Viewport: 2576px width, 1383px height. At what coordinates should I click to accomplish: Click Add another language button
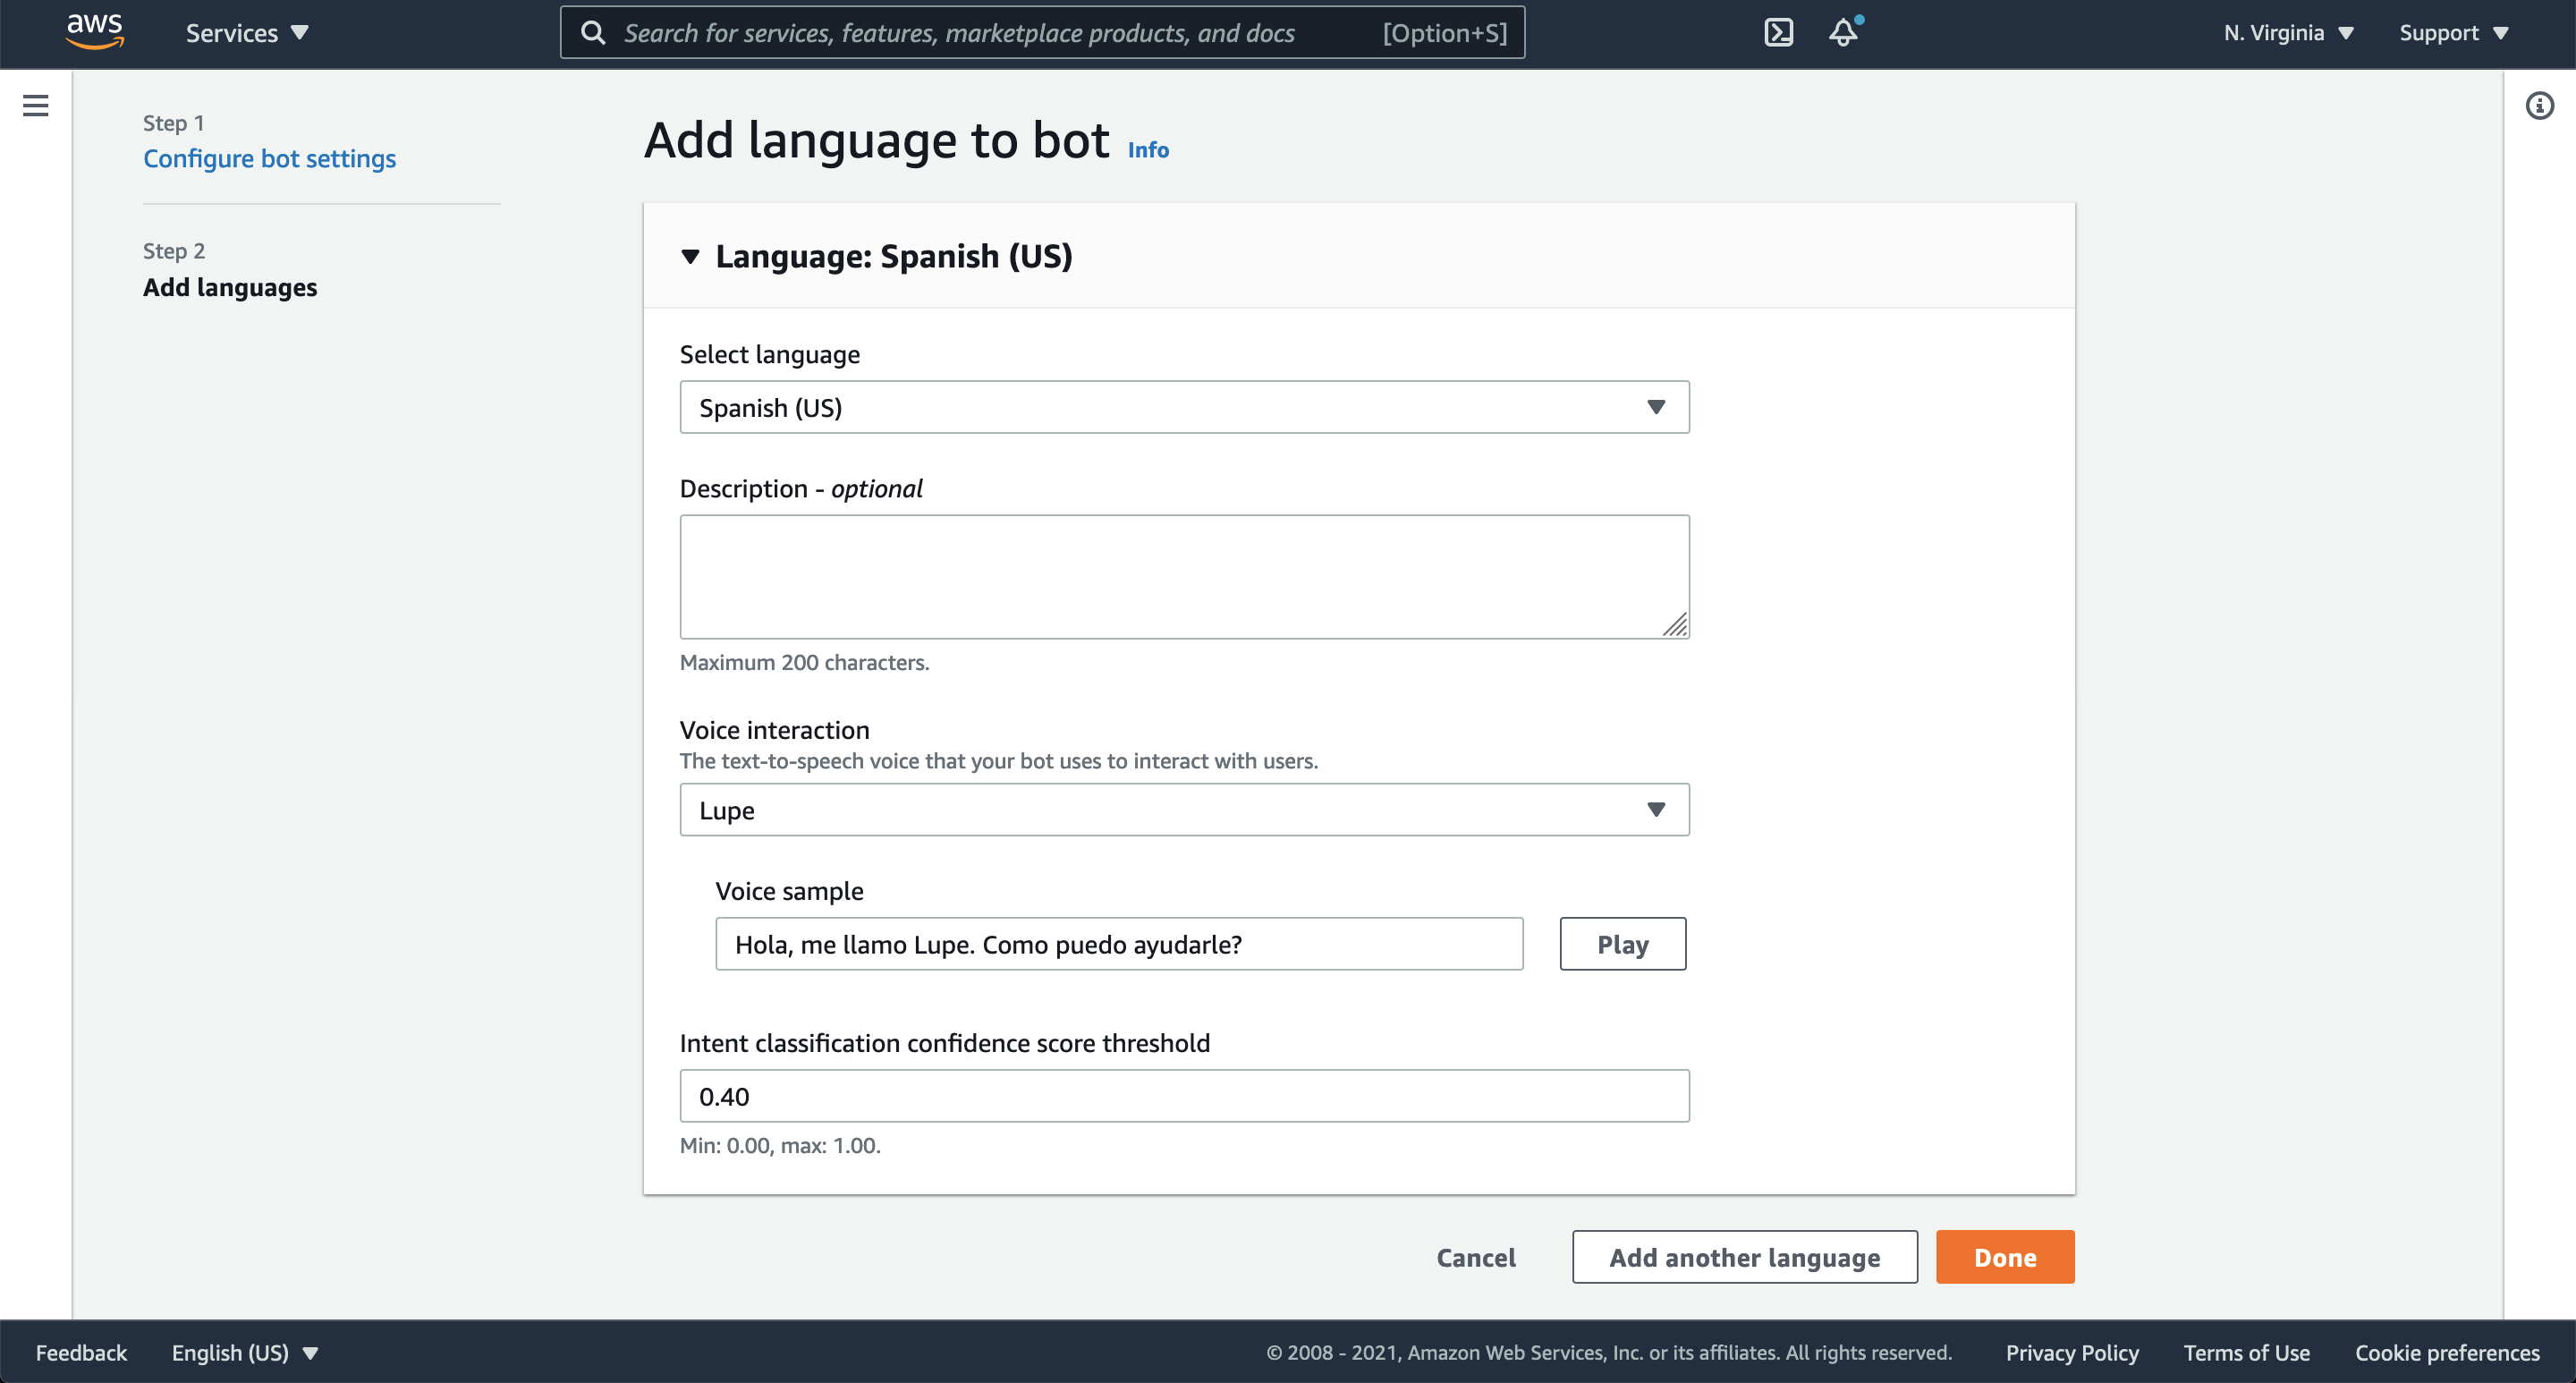(1744, 1257)
